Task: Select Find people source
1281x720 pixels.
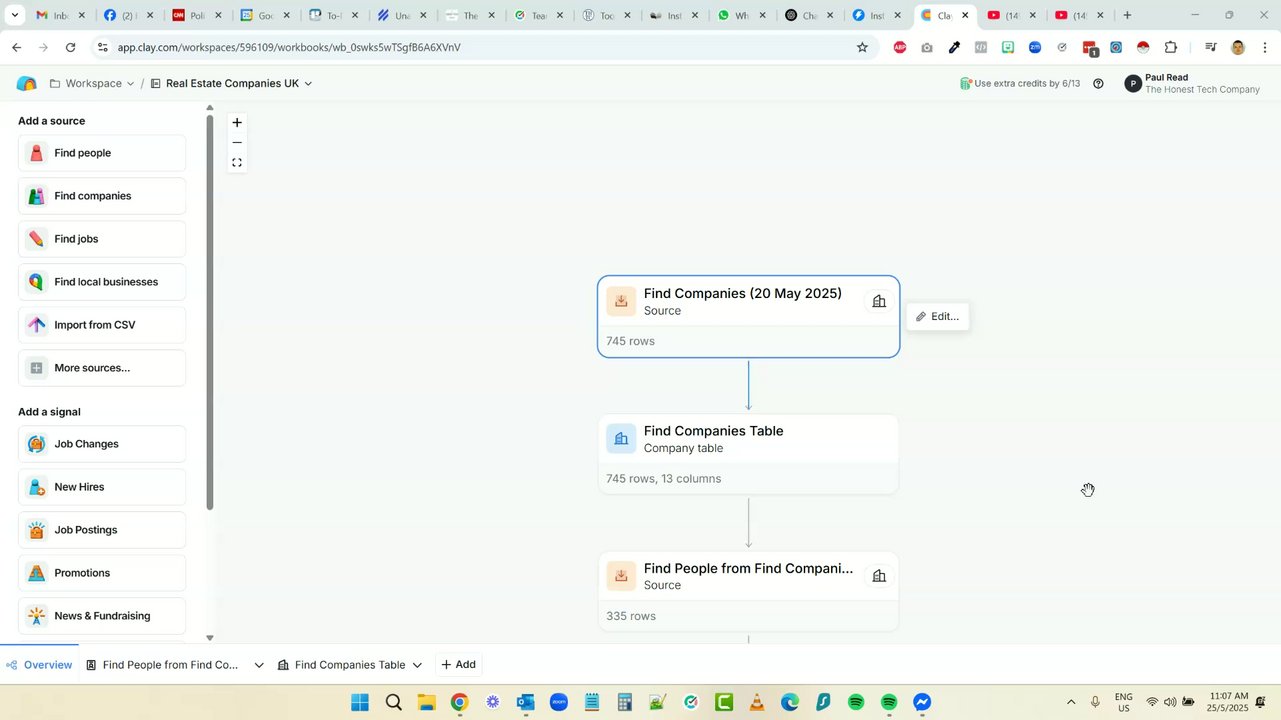Action: [102, 153]
